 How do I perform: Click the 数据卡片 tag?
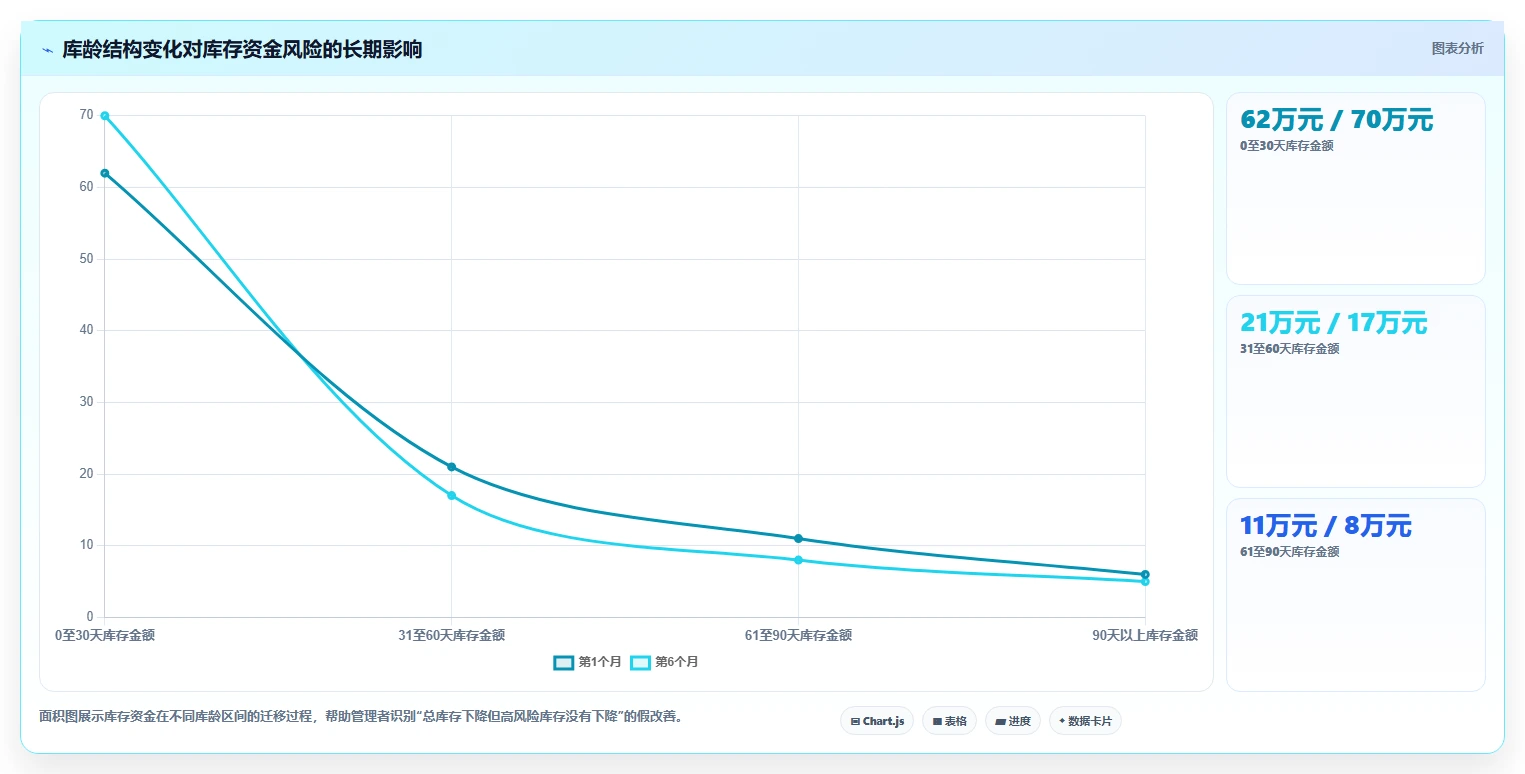coord(1085,721)
